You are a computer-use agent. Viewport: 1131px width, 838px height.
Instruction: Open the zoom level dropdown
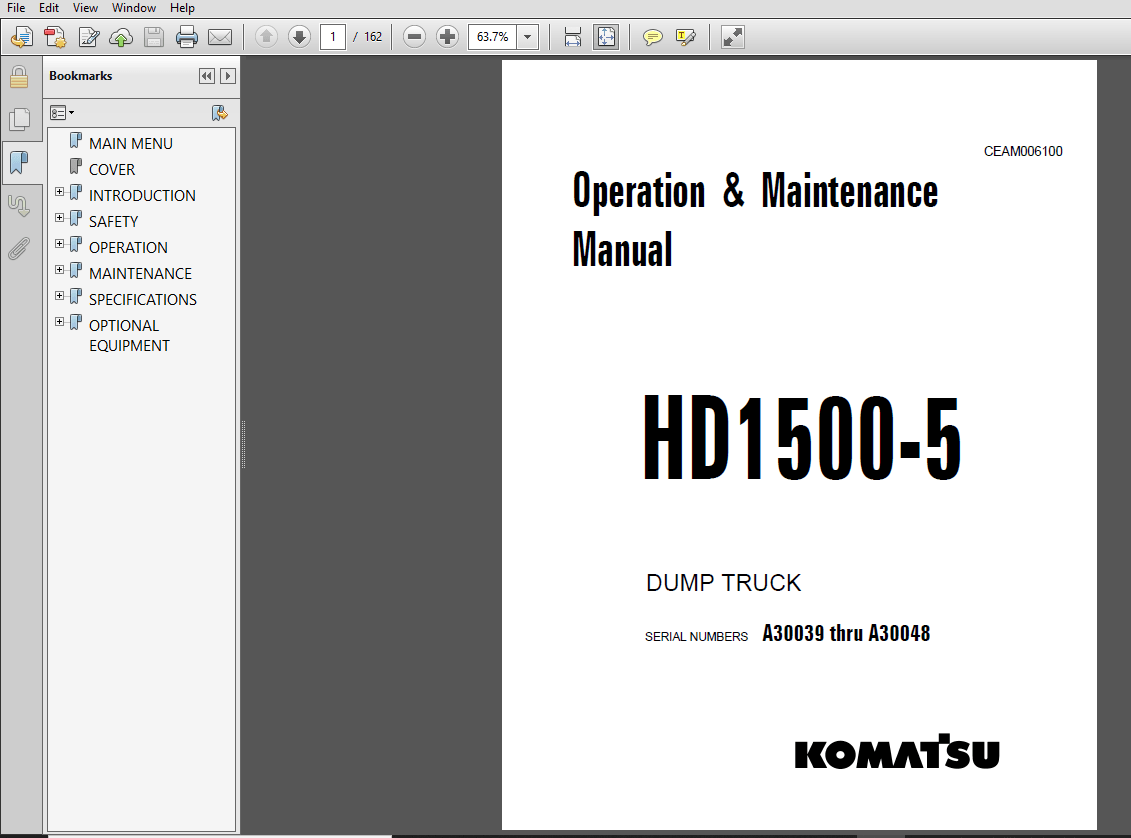coord(526,37)
